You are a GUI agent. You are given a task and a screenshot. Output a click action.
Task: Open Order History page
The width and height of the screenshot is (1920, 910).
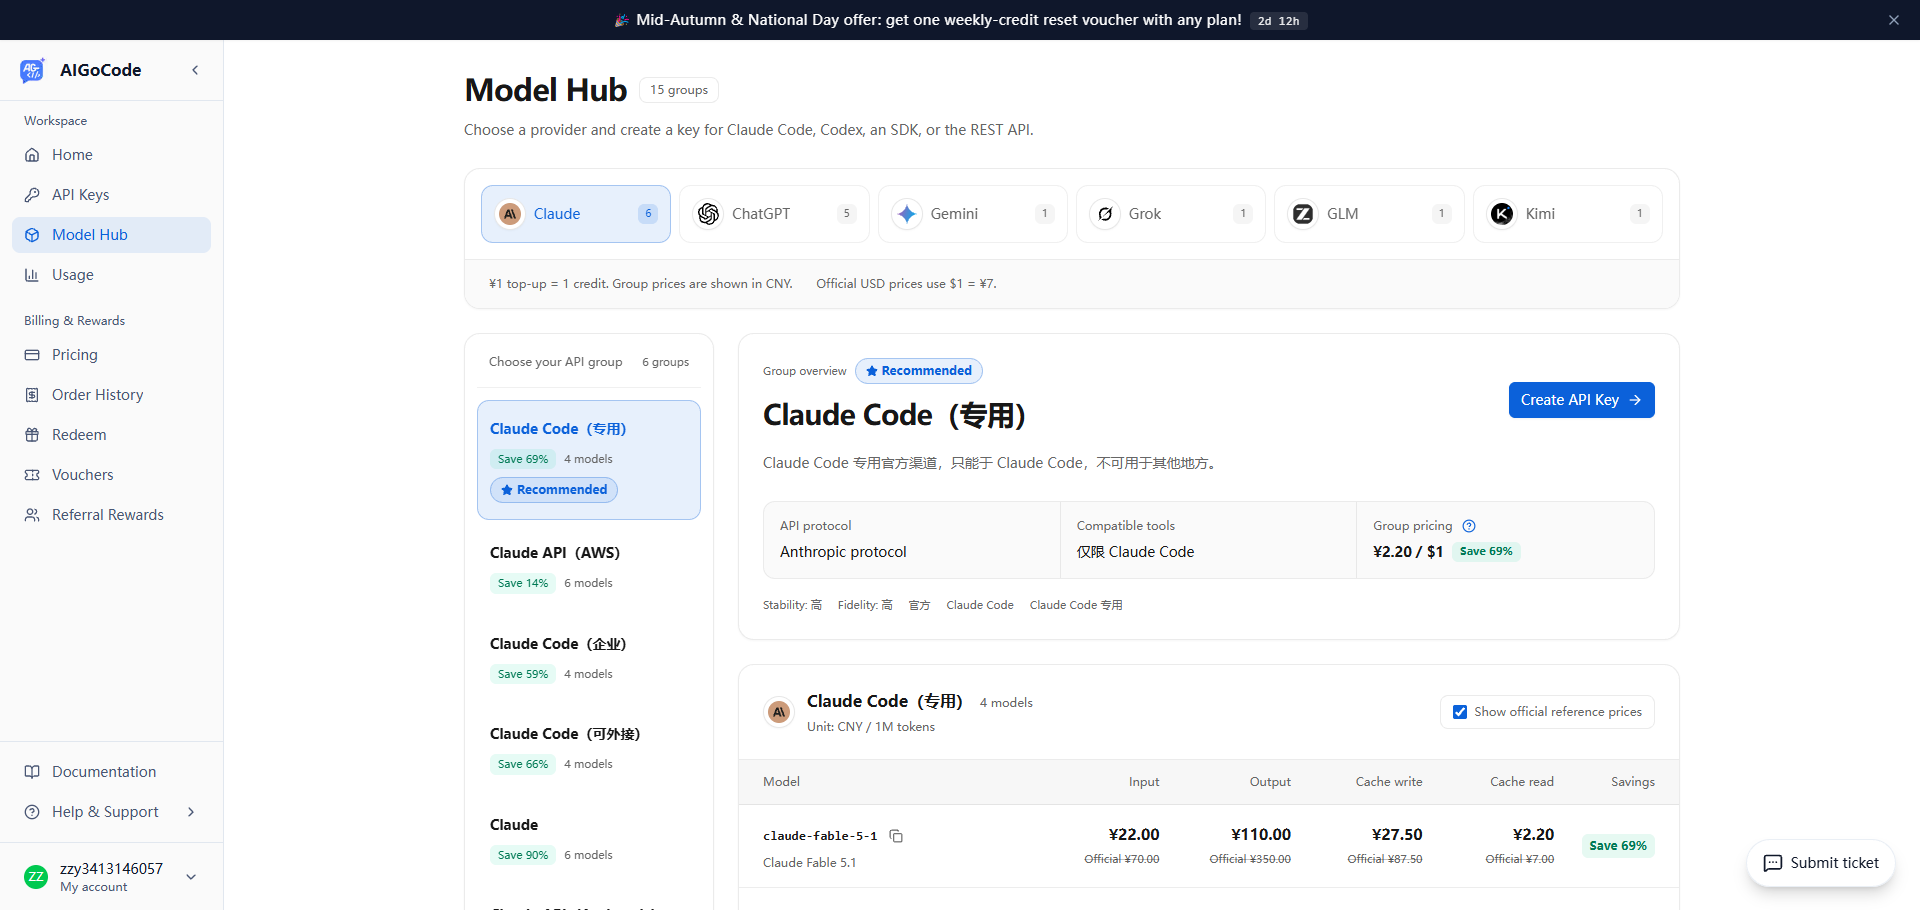111,395
